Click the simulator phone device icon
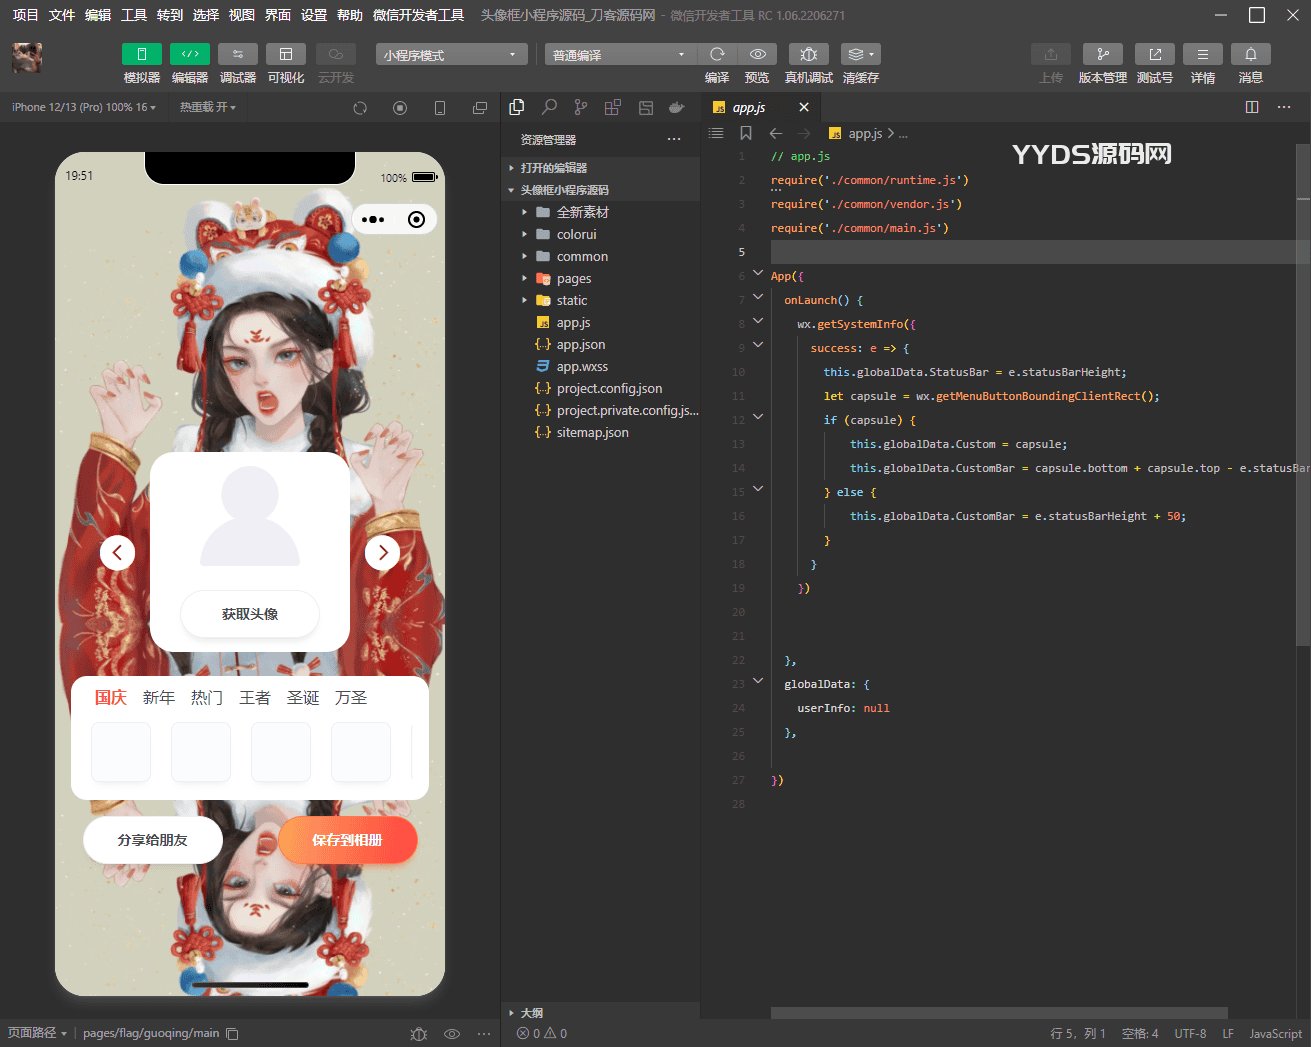This screenshot has height=1047, width=1311. click(x=440, y=108)
